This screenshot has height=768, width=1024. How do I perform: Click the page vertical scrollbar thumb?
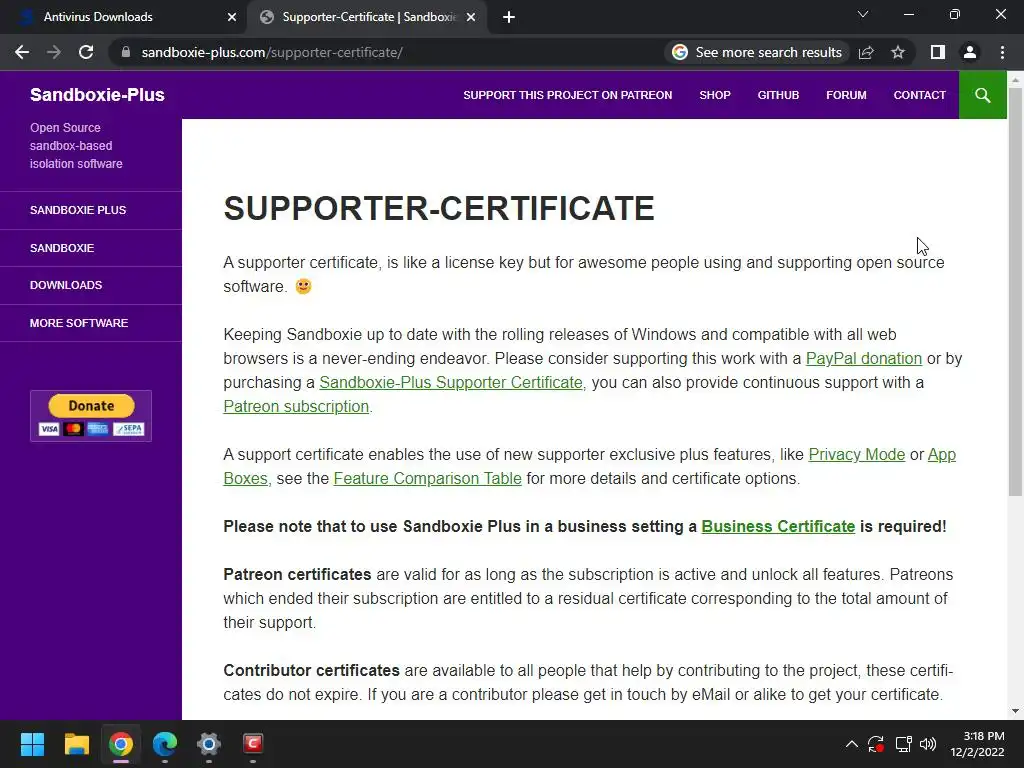1016,291
